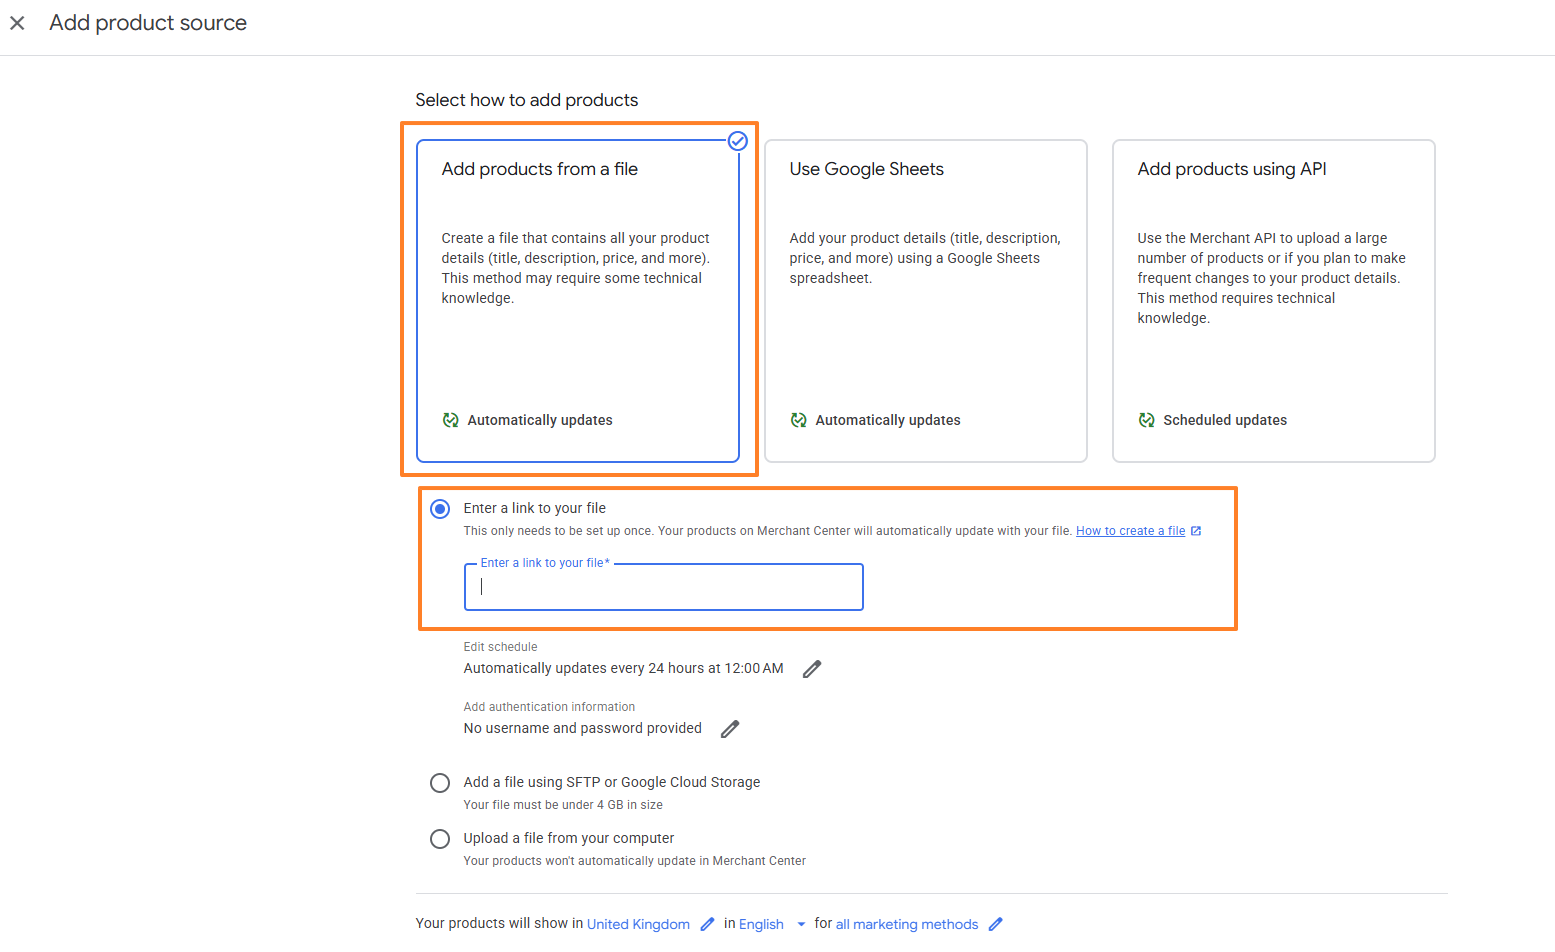
Task: Select Add a file using SFTP option
Action: (440, 783)
